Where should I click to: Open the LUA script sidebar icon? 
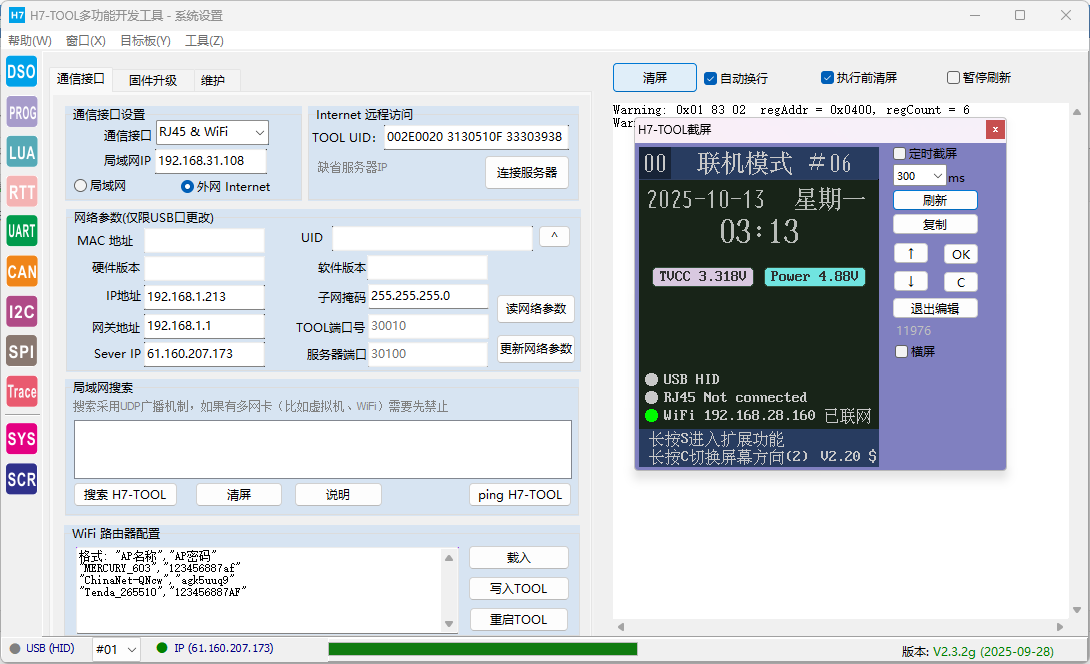tap(21, 152)
